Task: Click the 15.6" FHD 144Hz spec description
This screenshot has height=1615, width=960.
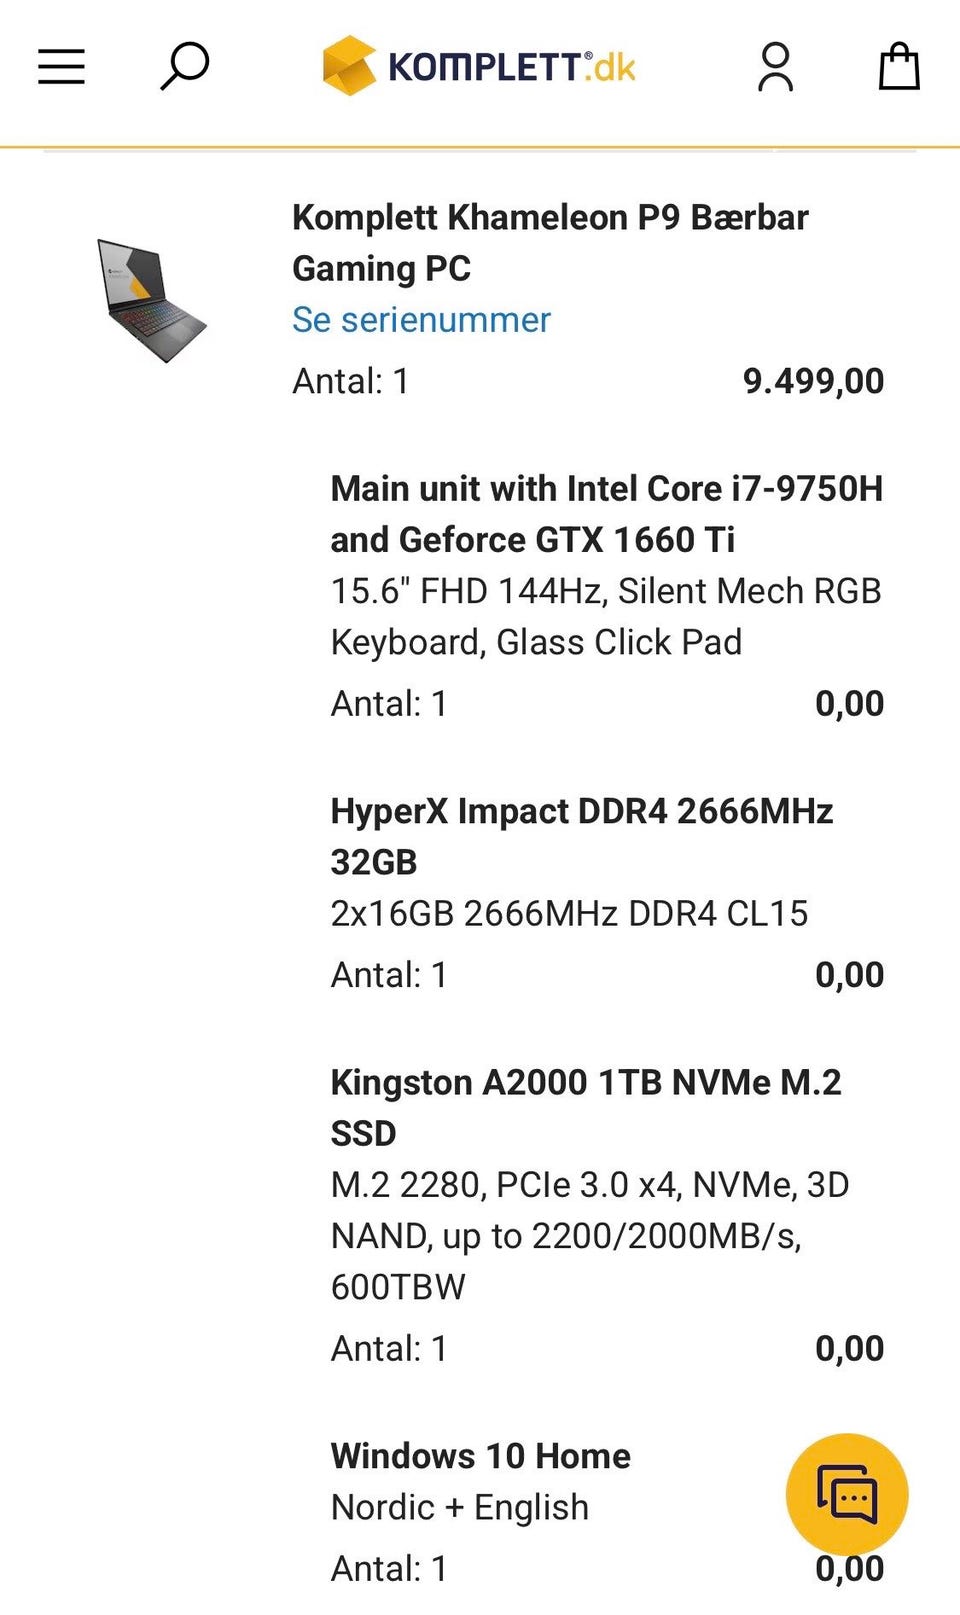Action: pos(605,616)
